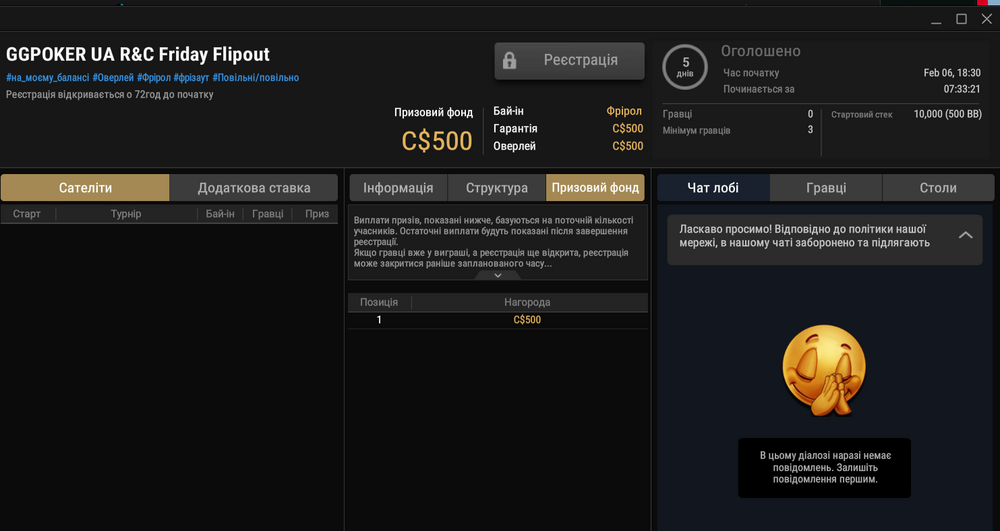Click the 5 днів countdown circle
The height and width of the screenshot is (531, 1000).
pos(685,67)
